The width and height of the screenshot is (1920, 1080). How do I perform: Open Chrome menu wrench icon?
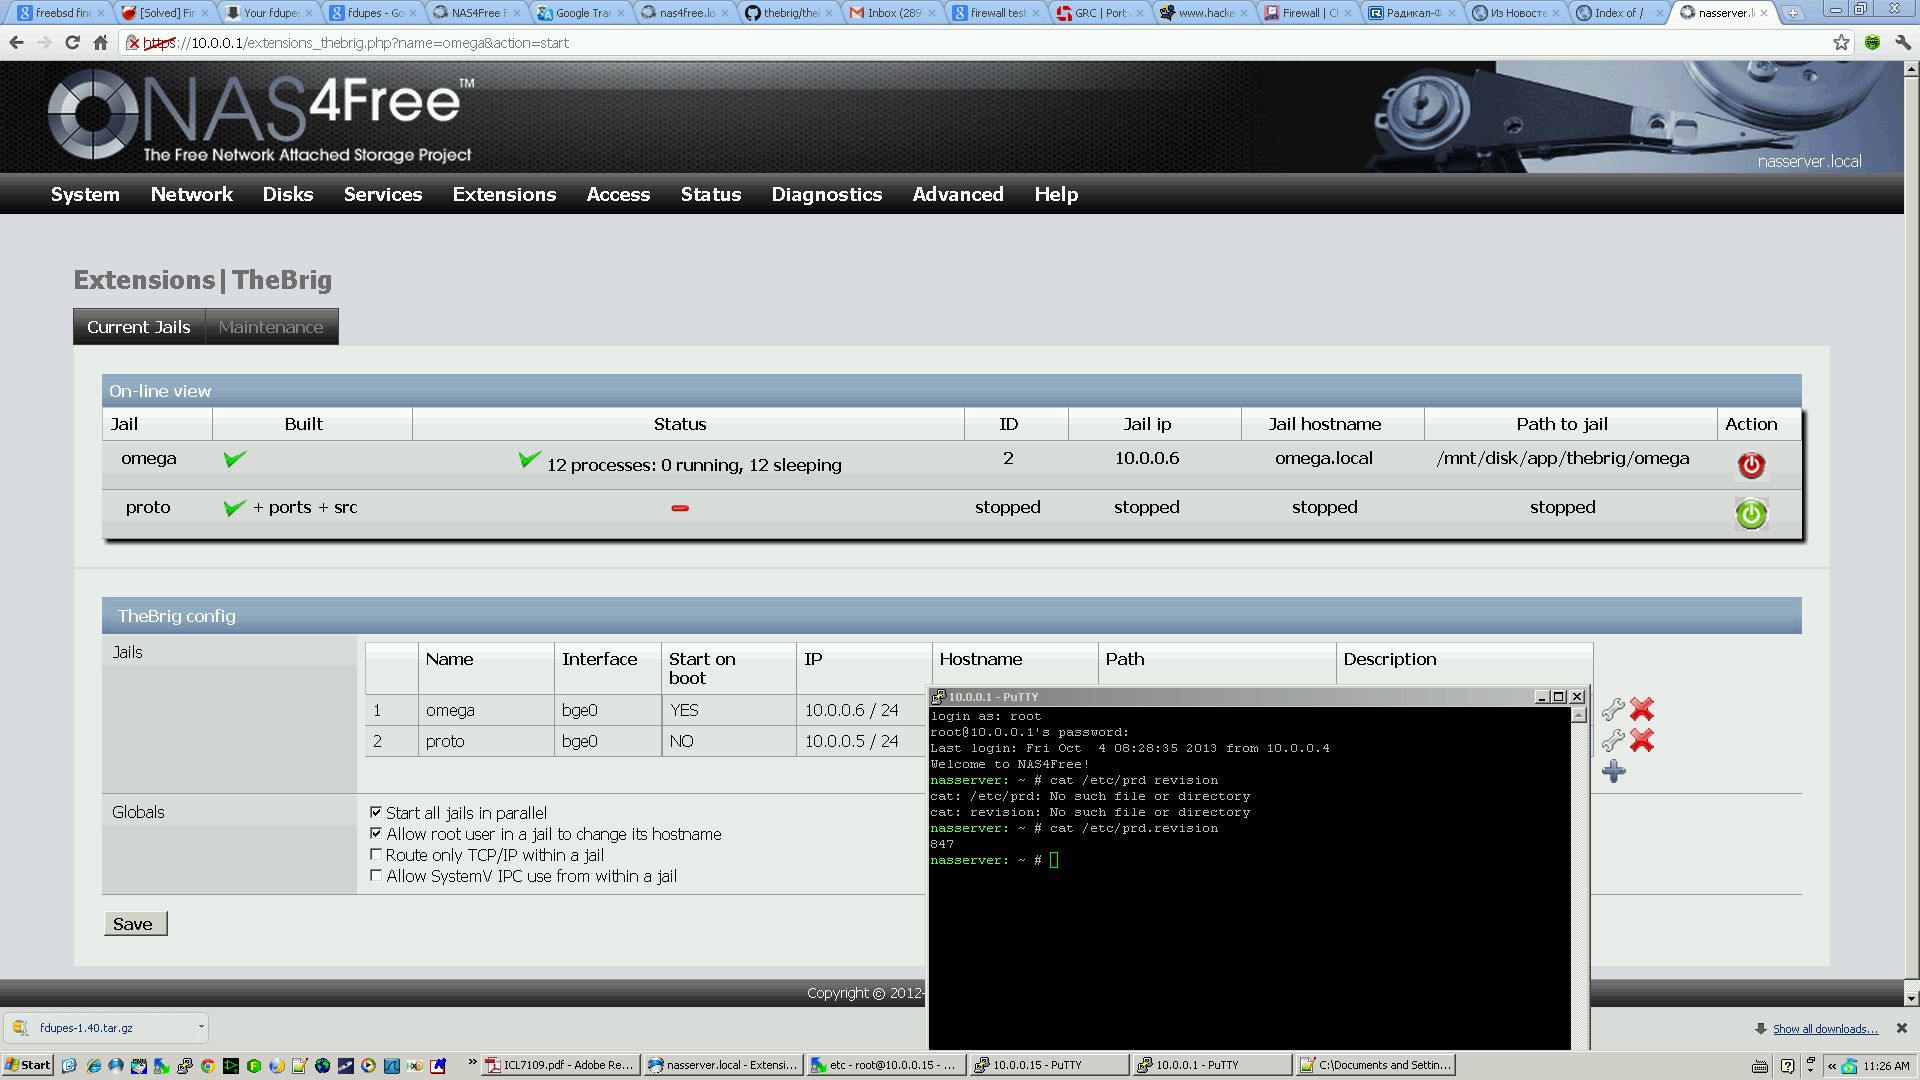pyautogui.click(x=1902, y=42)
